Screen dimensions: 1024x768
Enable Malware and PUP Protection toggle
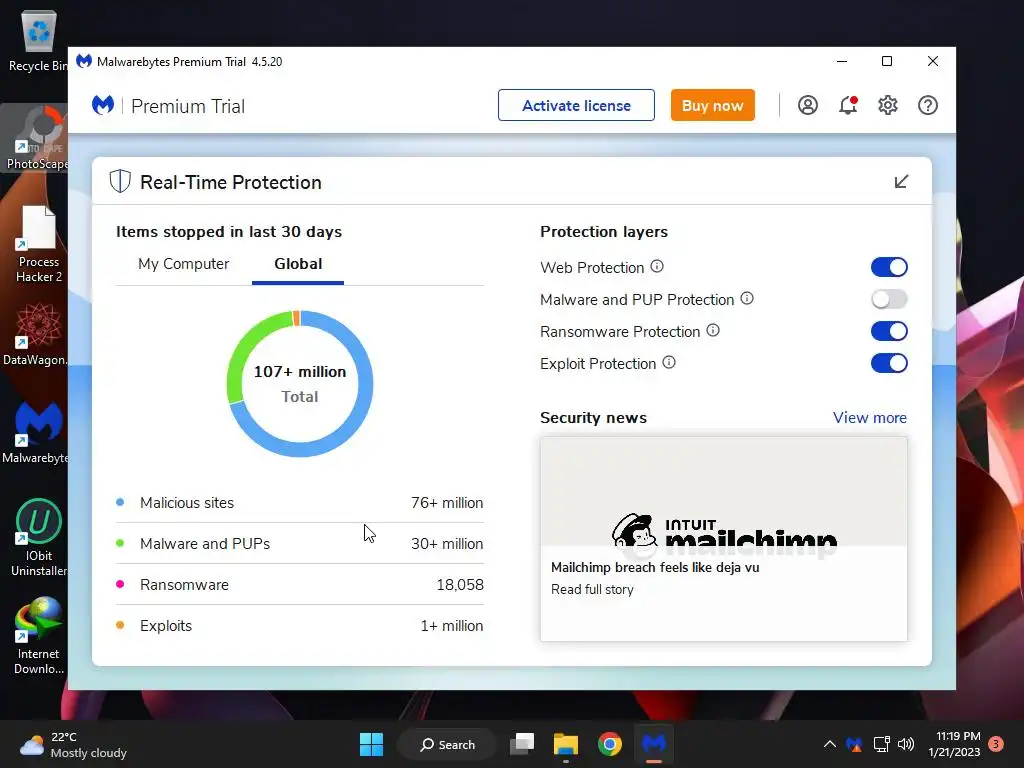point(889,299)
